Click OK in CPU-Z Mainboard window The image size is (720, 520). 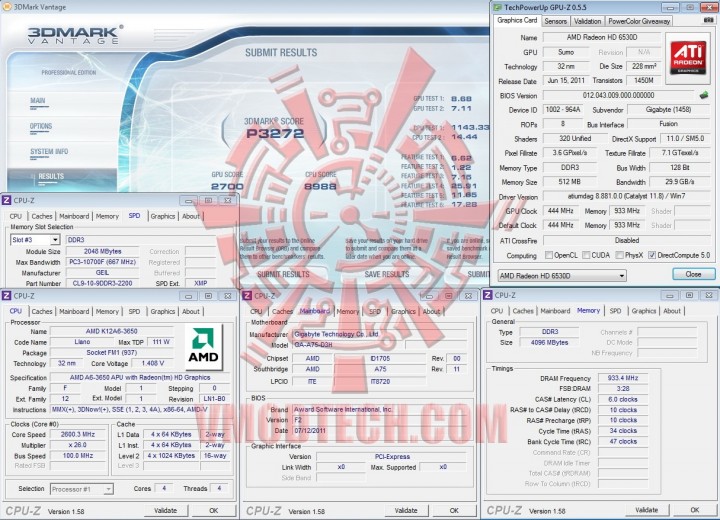click(454, 510)
